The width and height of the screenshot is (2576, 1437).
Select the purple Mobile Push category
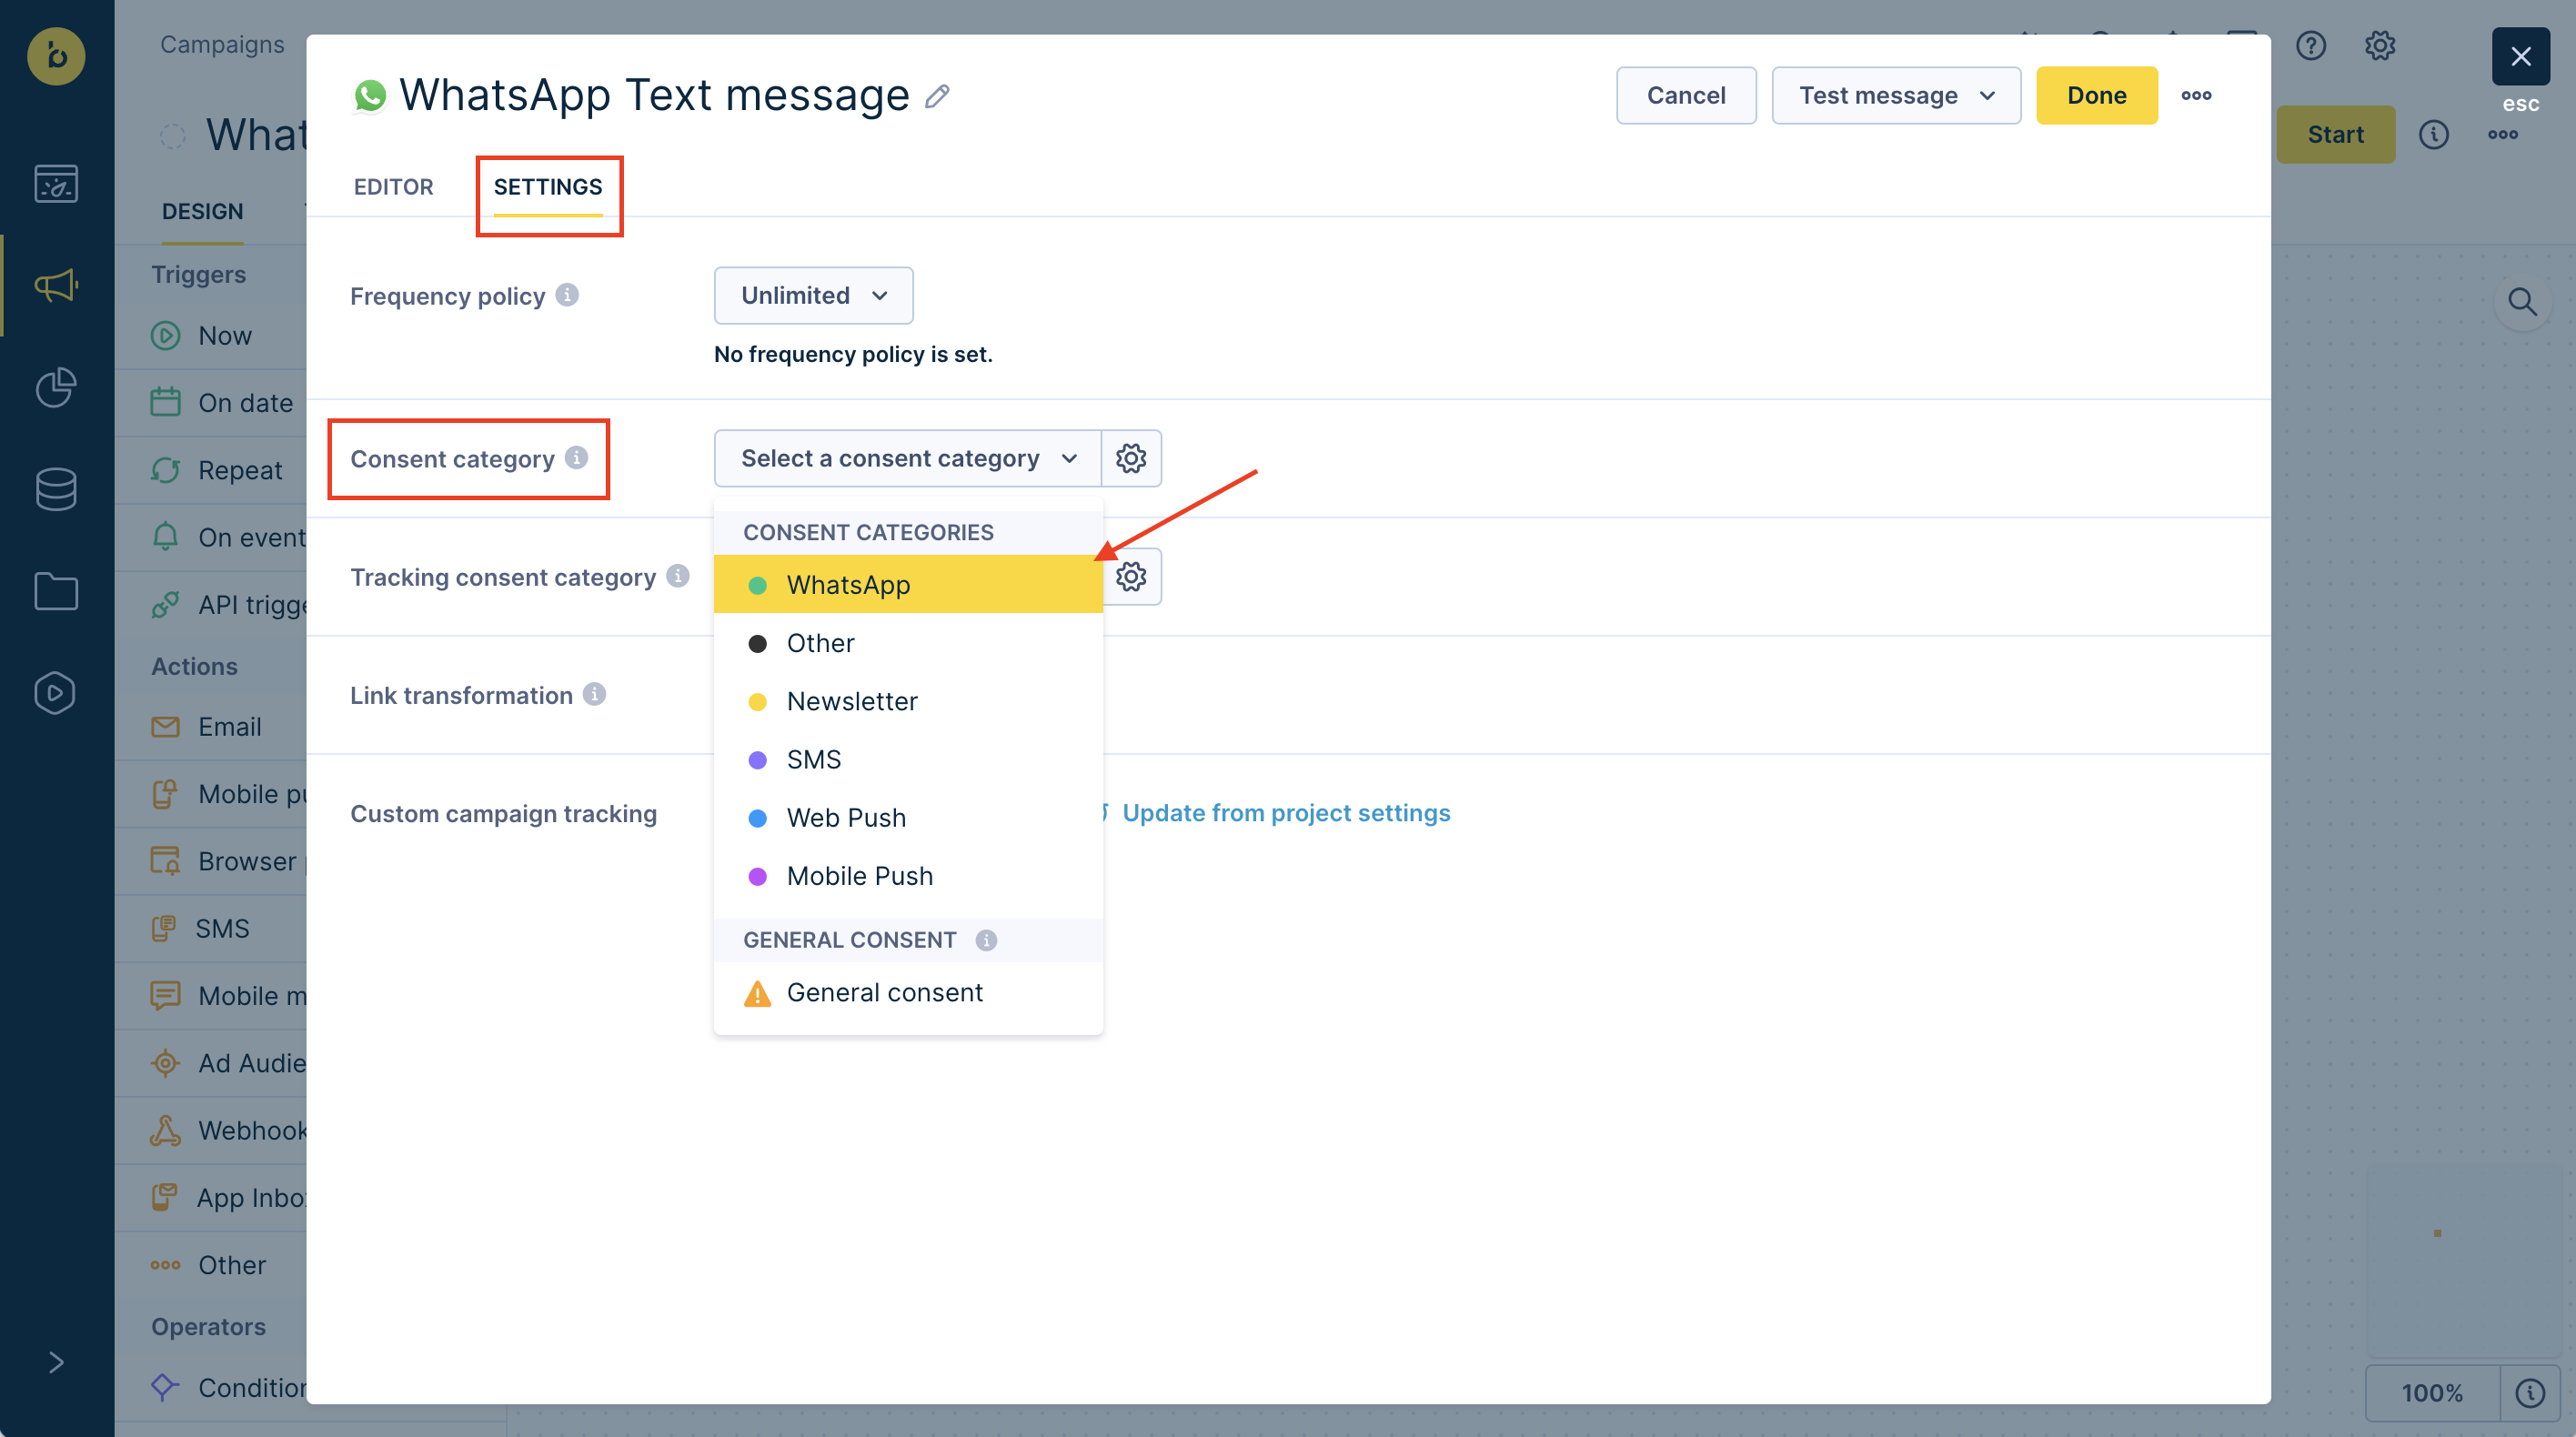coord(859,876)
